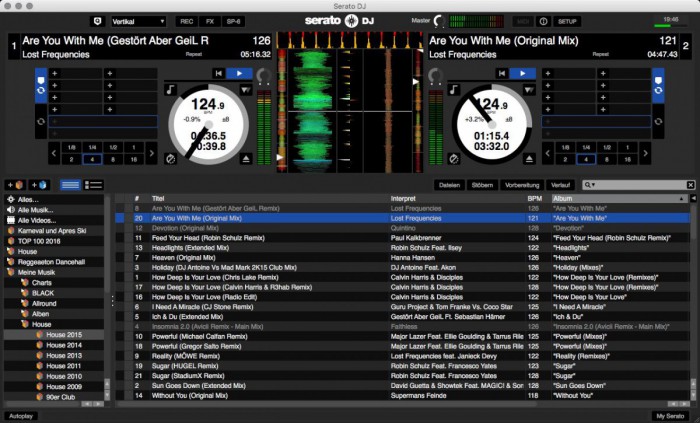Open the Vertikal display mode dropdown

coord(138,21)
